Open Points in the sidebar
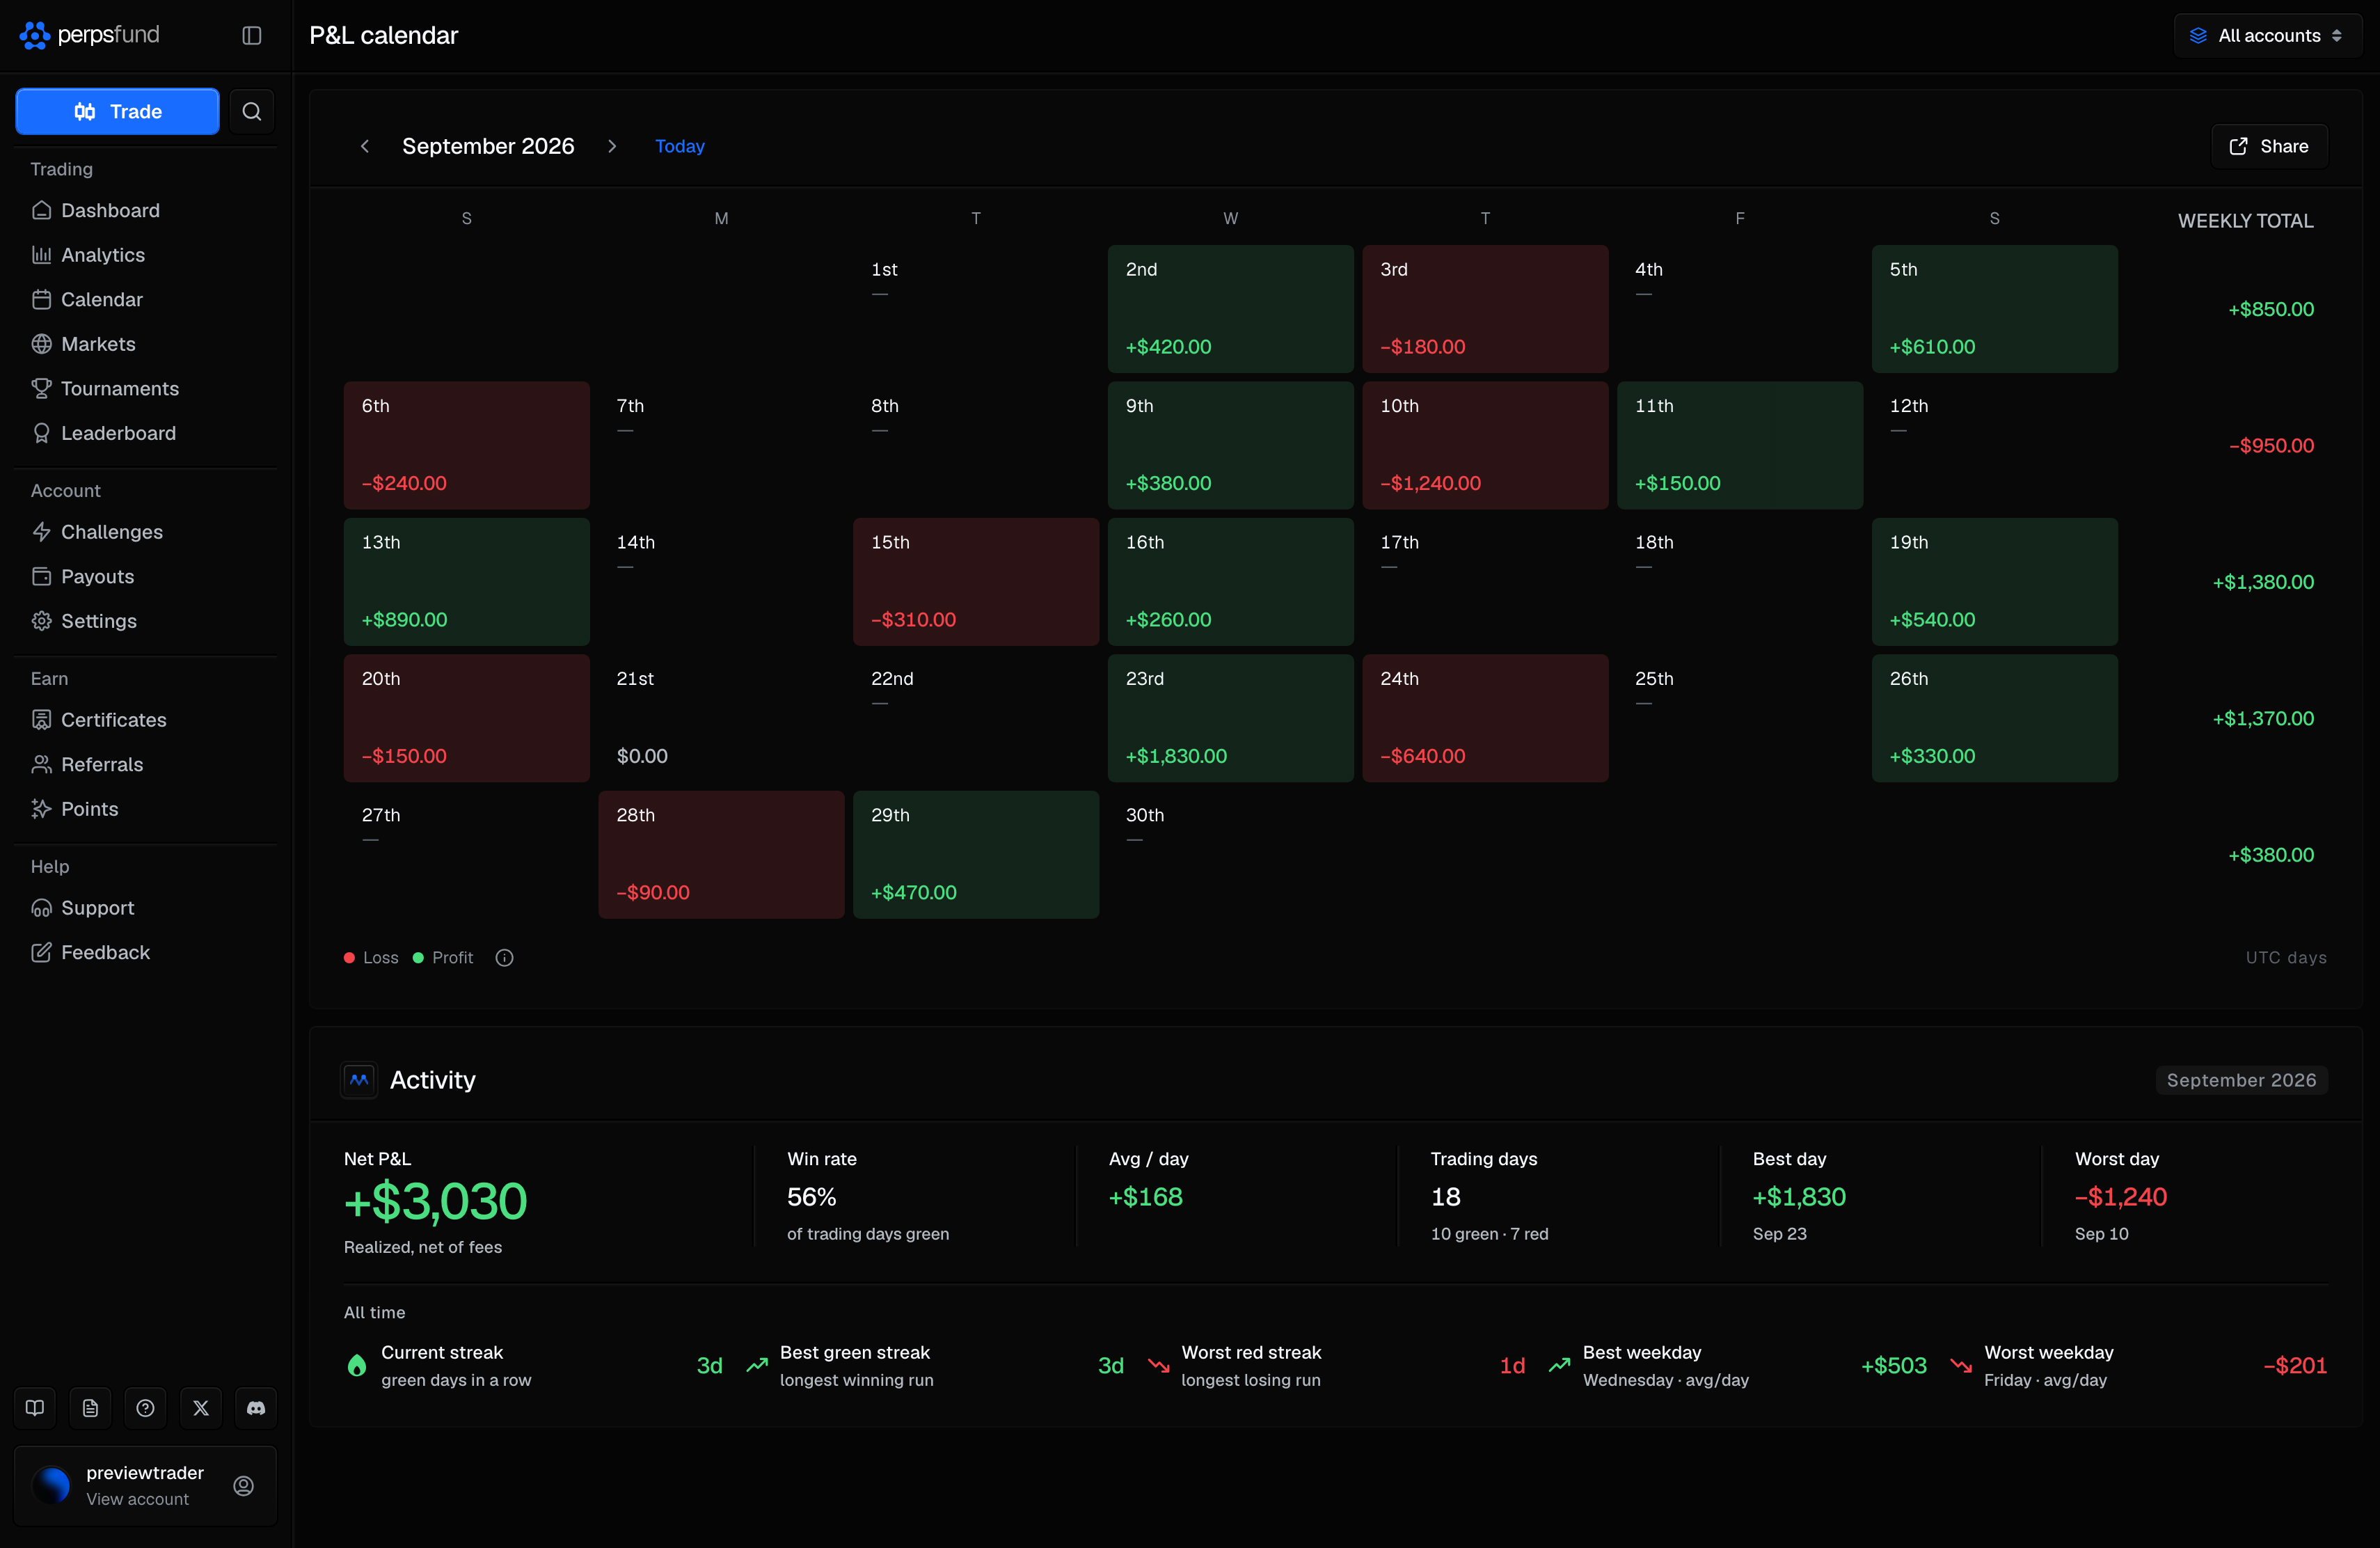This screenshot has width=2380, height=1548. (x=146, y=809)
